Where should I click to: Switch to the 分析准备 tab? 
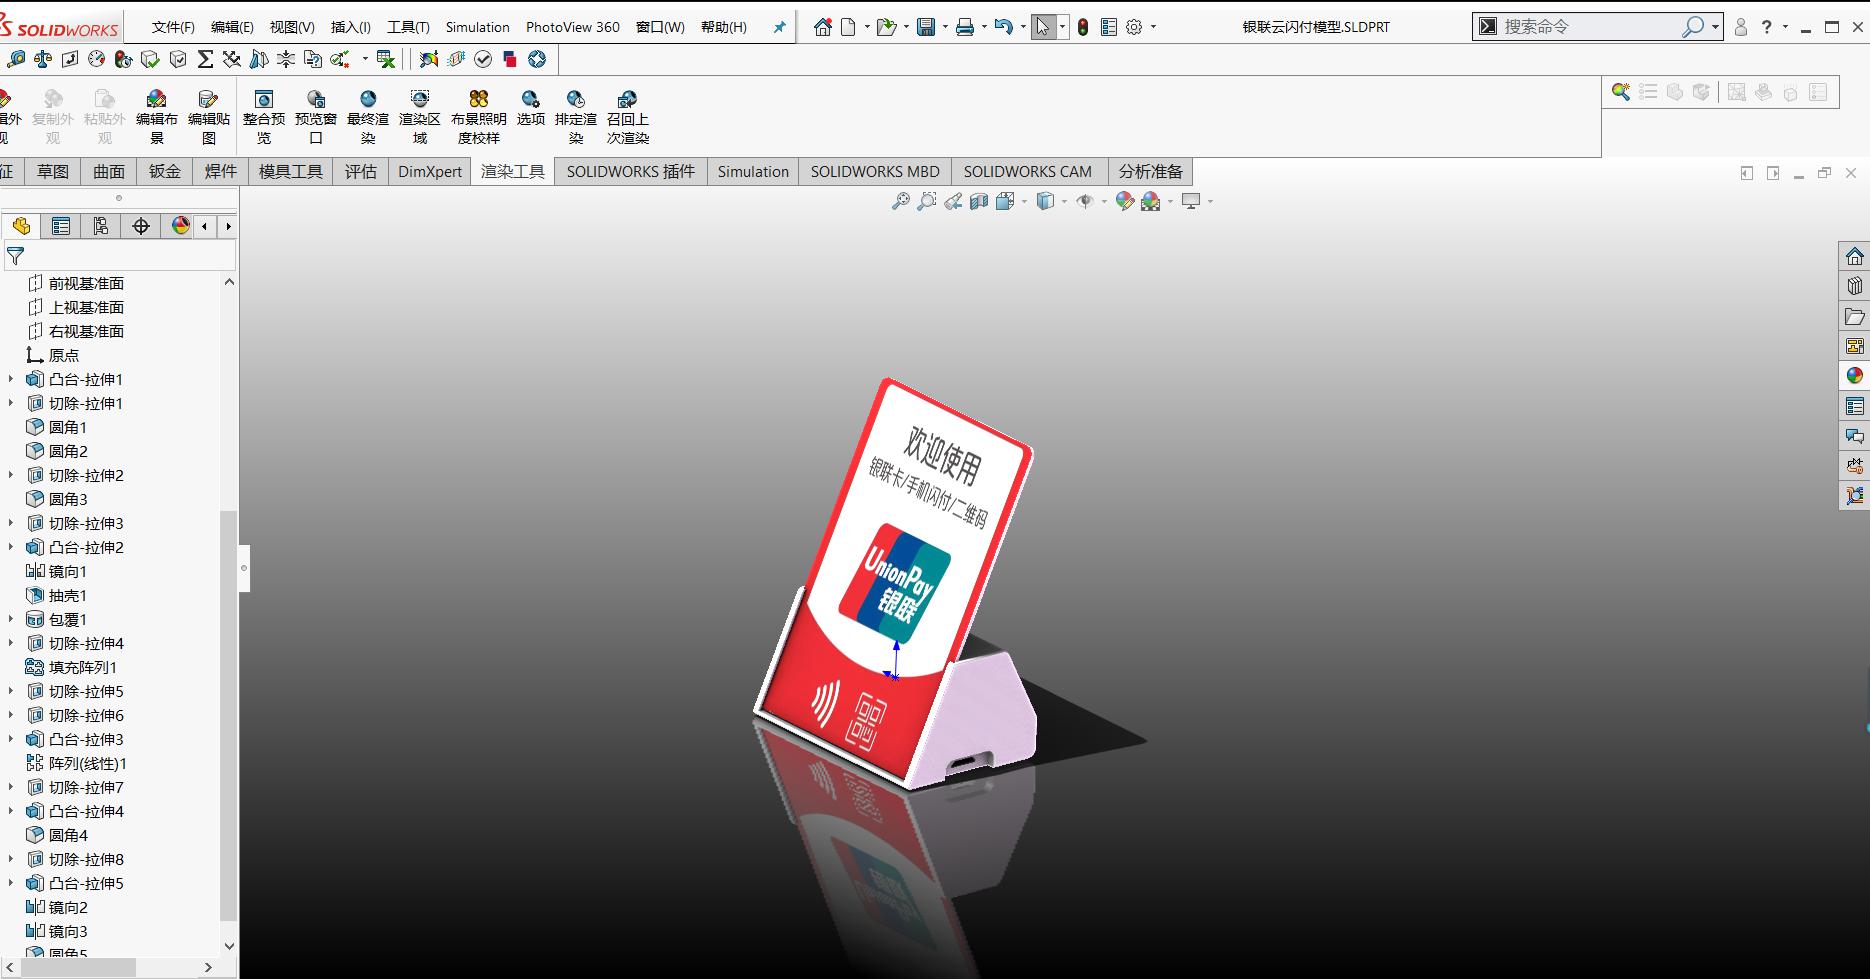1151,171
